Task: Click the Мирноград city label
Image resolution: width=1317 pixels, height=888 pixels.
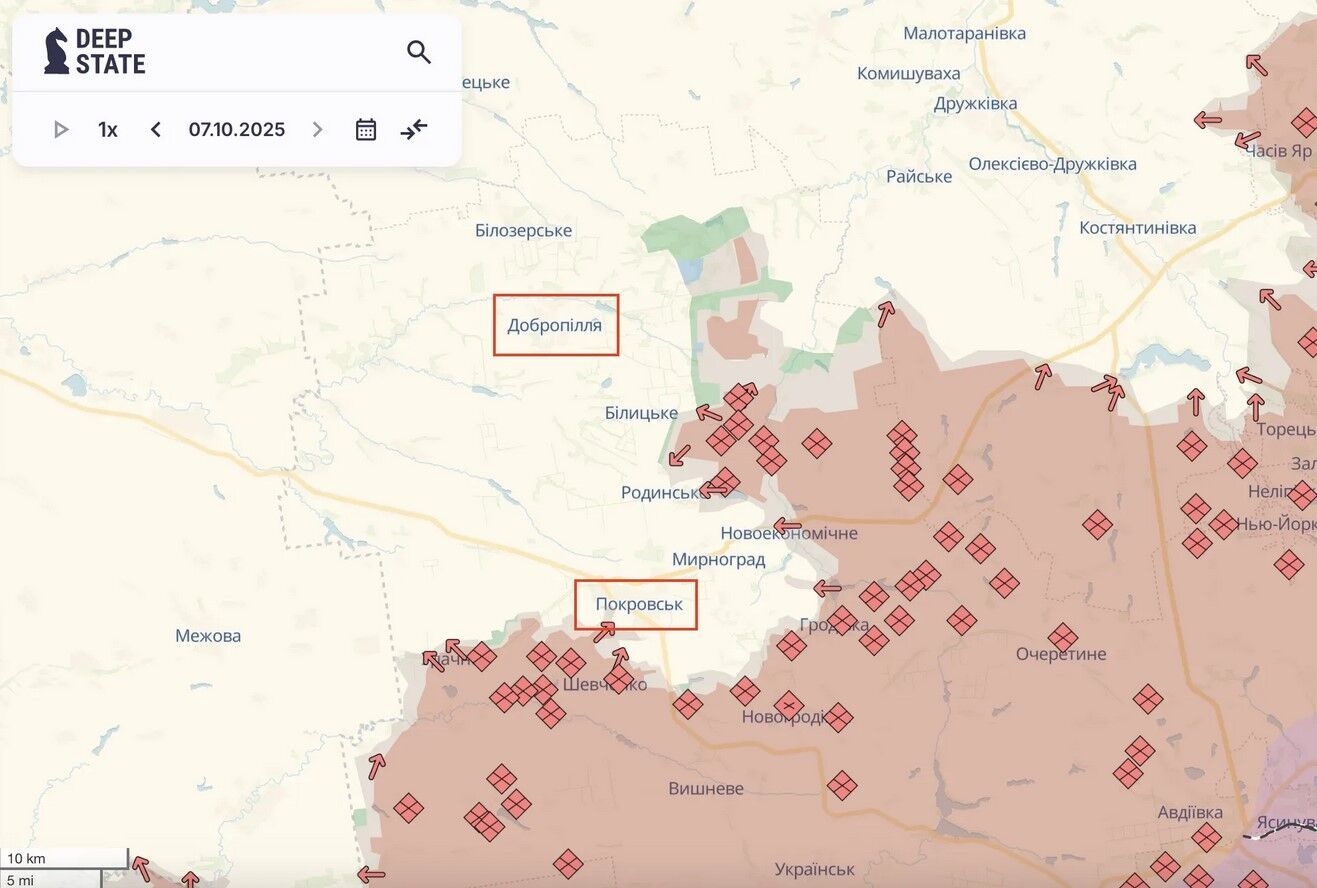Action: point(718,559)
